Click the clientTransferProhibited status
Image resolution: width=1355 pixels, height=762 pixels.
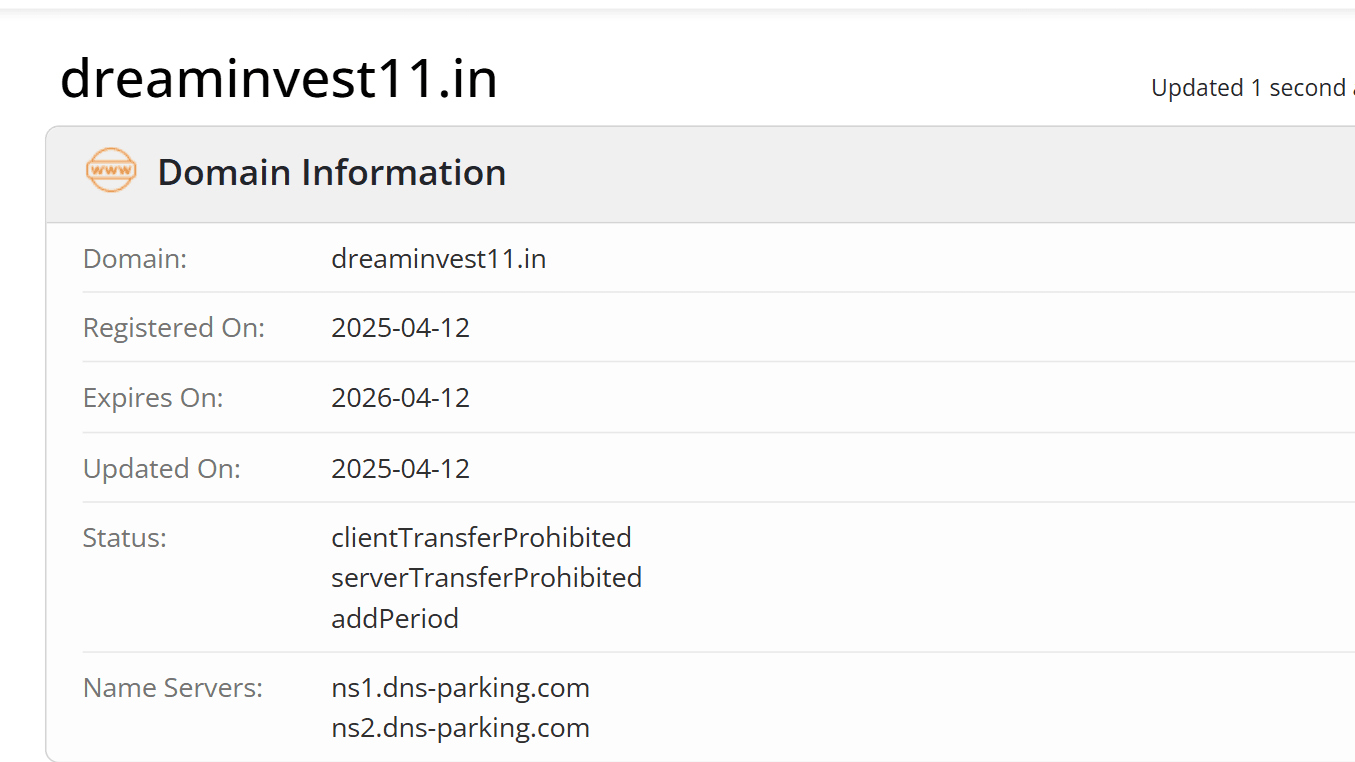tap(481, 538)
